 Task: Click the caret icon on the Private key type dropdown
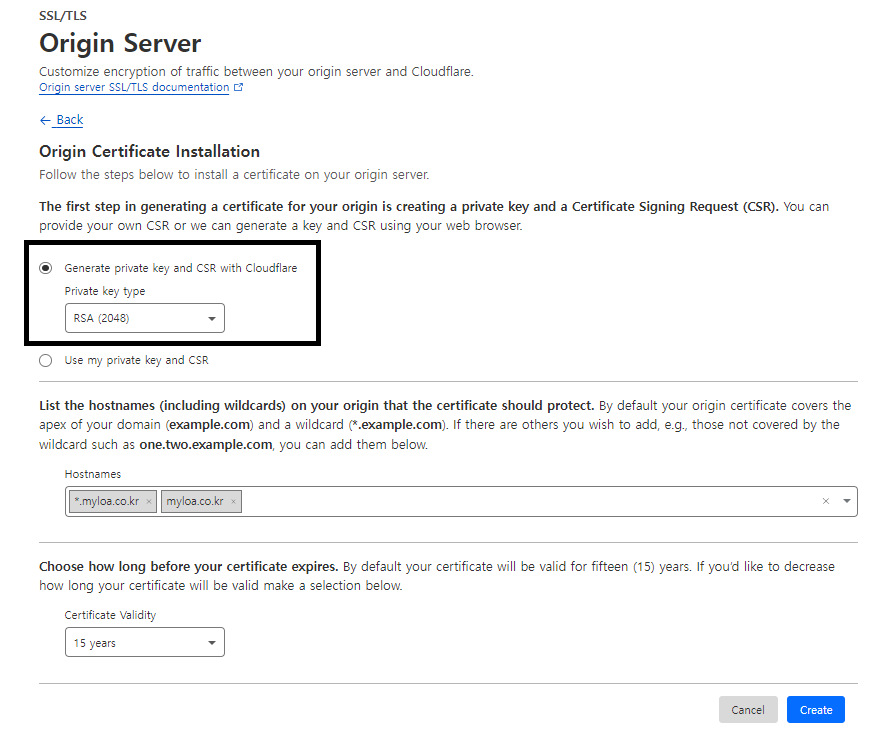point(212,318)
